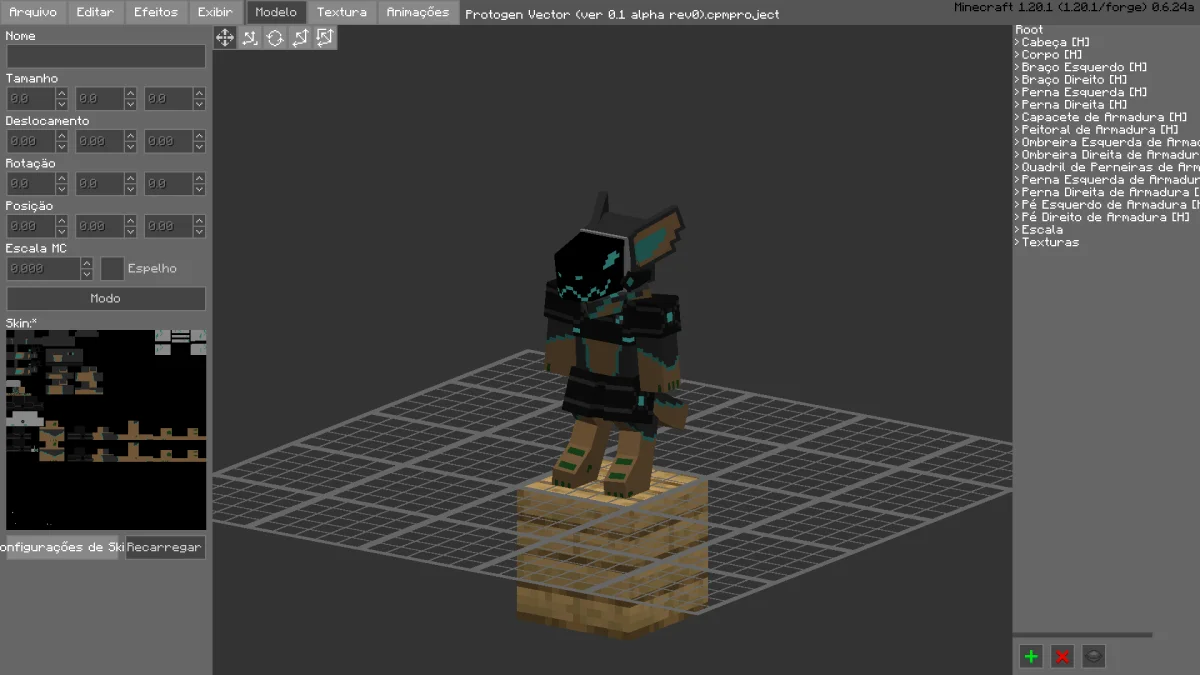Screen dimensions: 1200x675
Task: Click the Modo button
Action: pos(106,298)
